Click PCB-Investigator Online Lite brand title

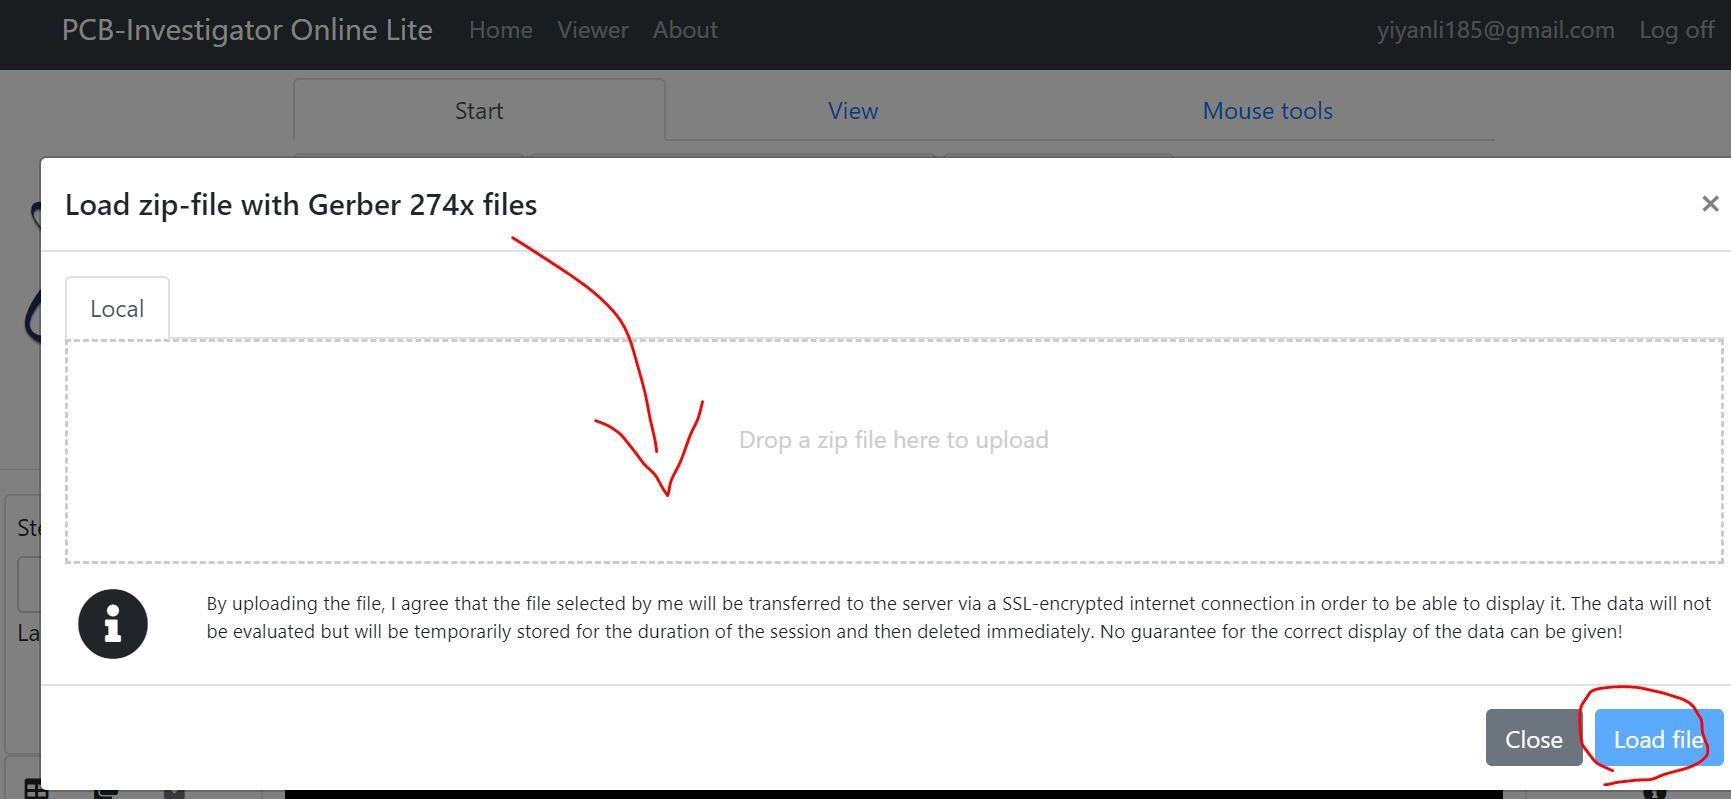point(247,30)
